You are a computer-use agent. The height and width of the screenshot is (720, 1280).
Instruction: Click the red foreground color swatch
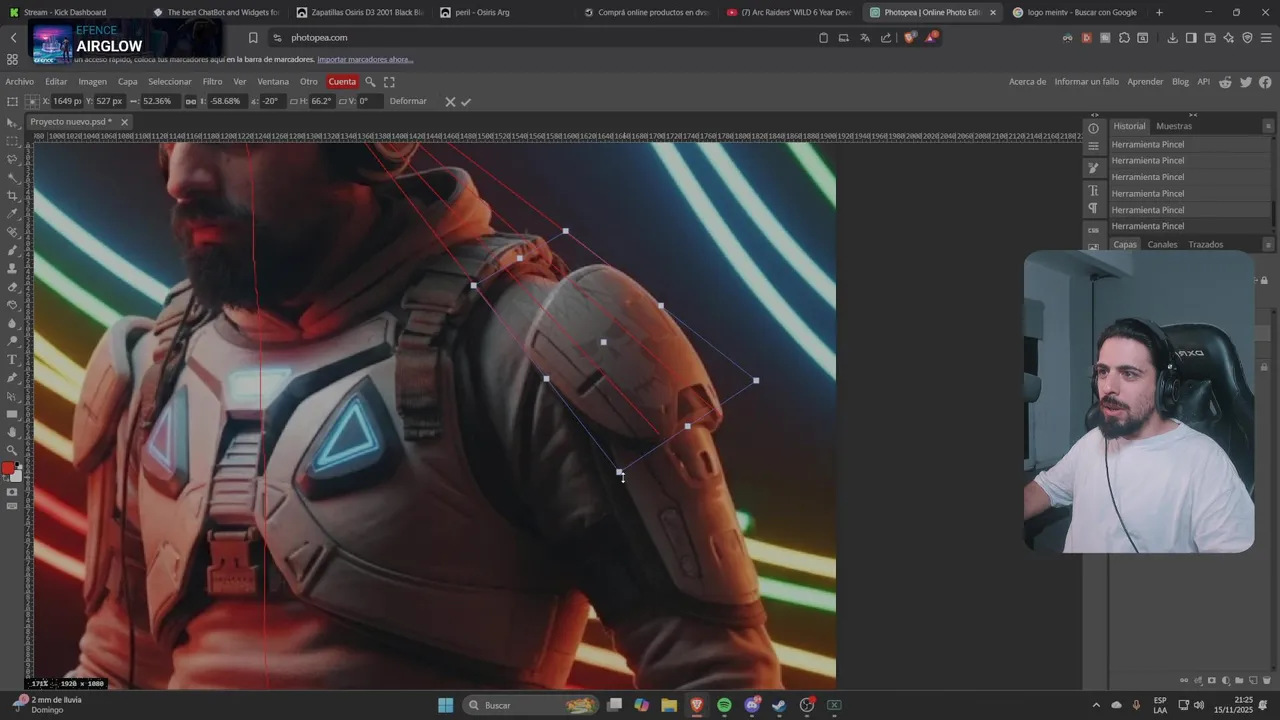point(8,468)
